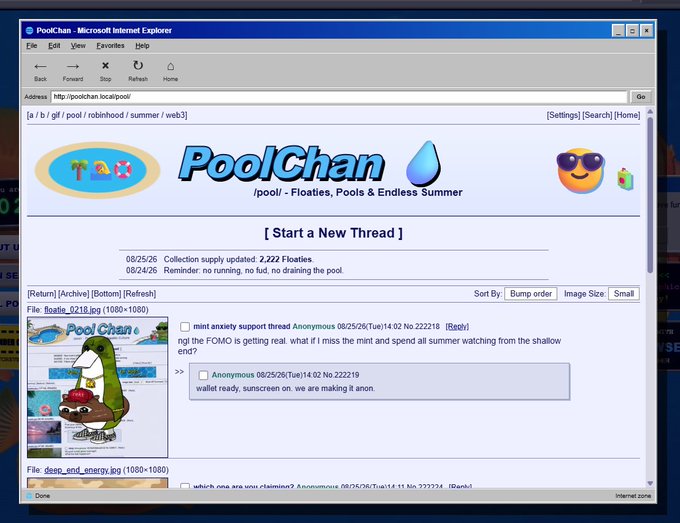Open the View menu
The width and height of the screenshot is (680, 523).
78,46
